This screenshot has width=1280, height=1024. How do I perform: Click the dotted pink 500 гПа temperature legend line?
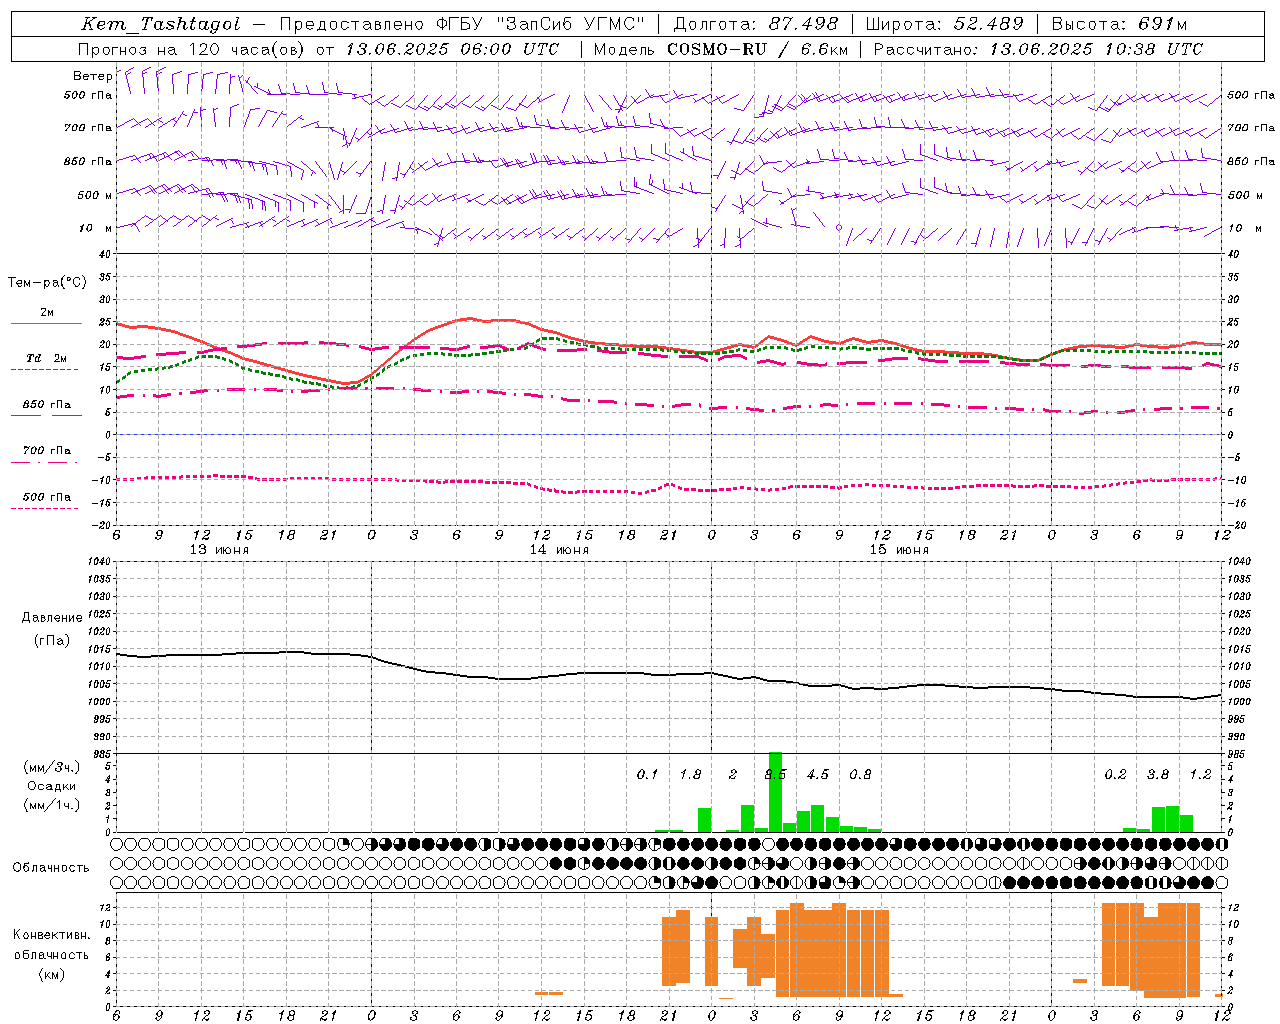(x=44, y=508)
